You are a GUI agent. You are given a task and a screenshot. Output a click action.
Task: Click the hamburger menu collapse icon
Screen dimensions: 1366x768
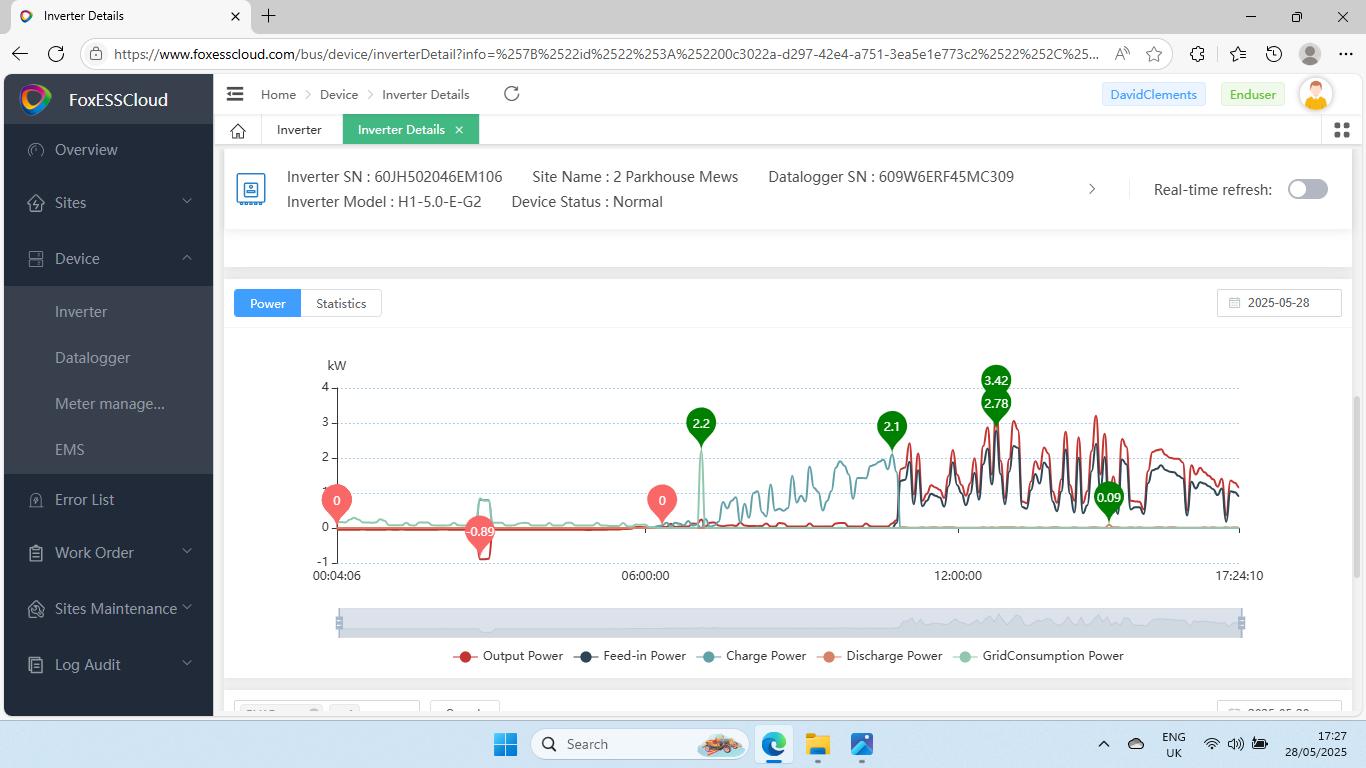point(235,94)
